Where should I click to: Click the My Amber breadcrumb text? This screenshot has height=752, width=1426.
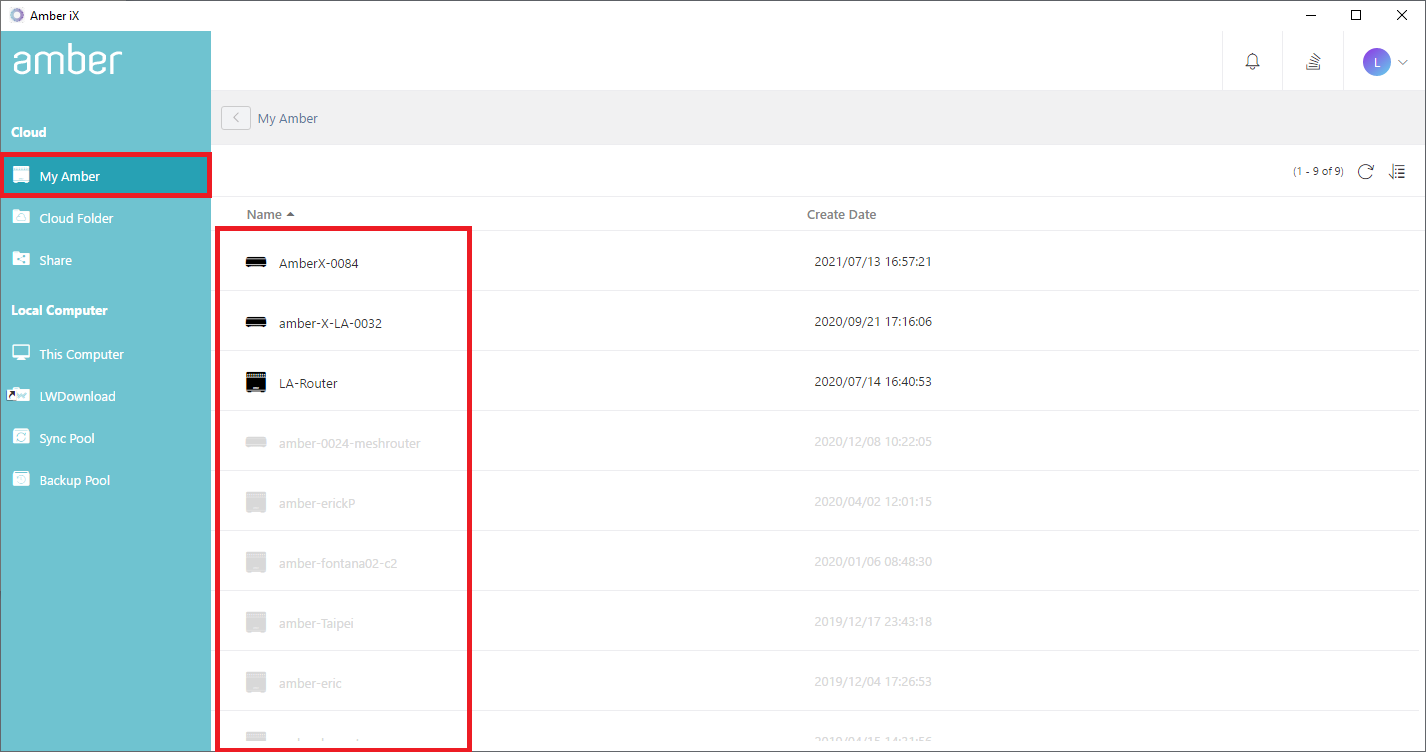[288, 118]
